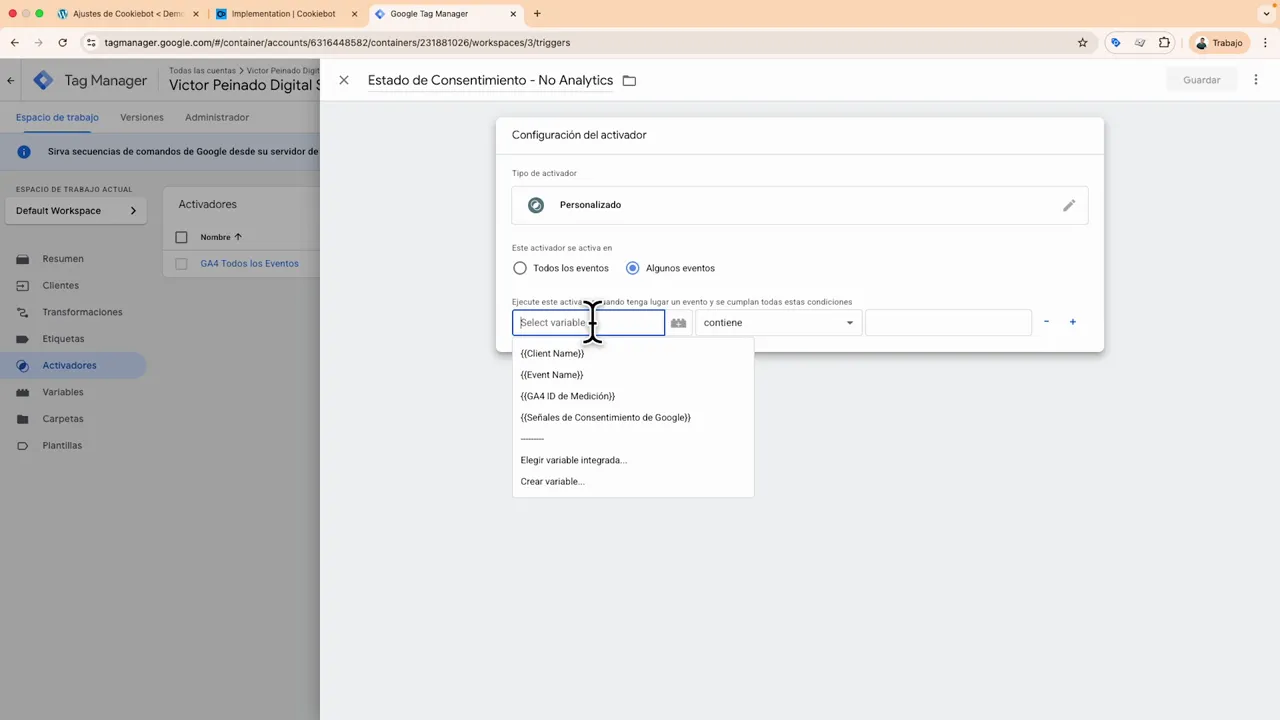
Task: Open the Plantillas section
Action: point(62,445)
